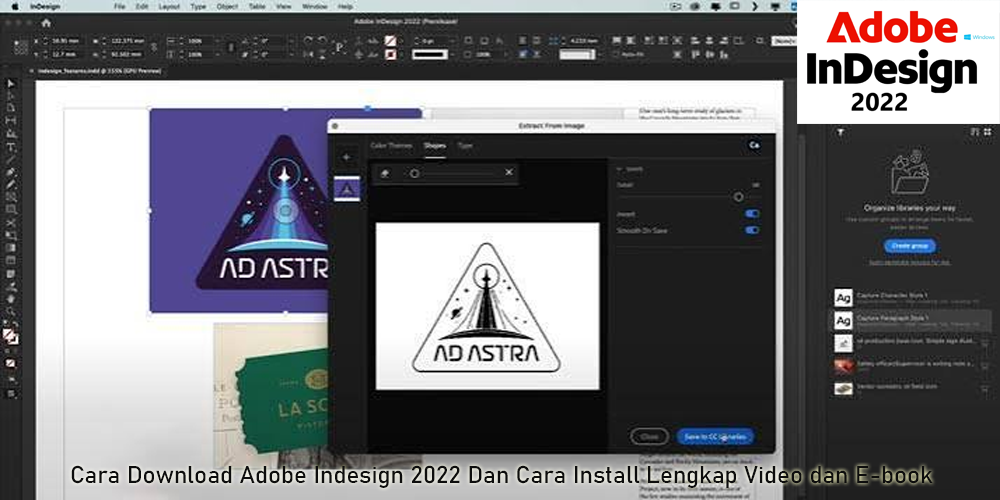
Task: Select the Type tool
Action: pyautogui.click(x=11, y=147)
